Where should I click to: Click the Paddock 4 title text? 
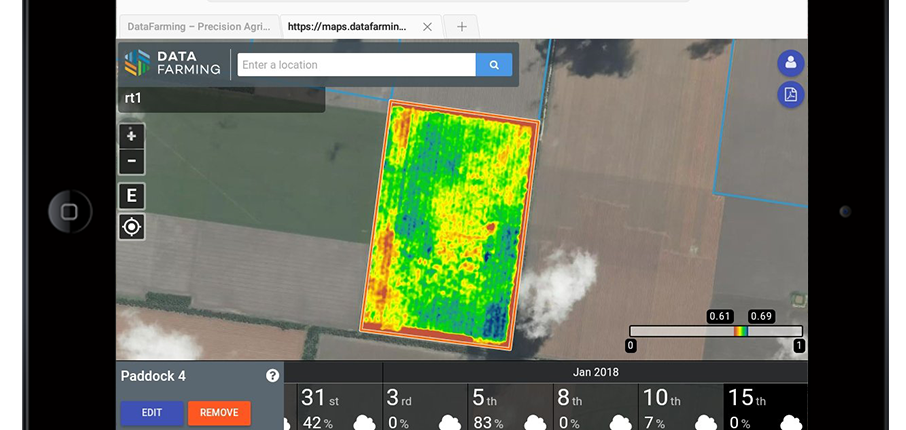pos(153,376)
